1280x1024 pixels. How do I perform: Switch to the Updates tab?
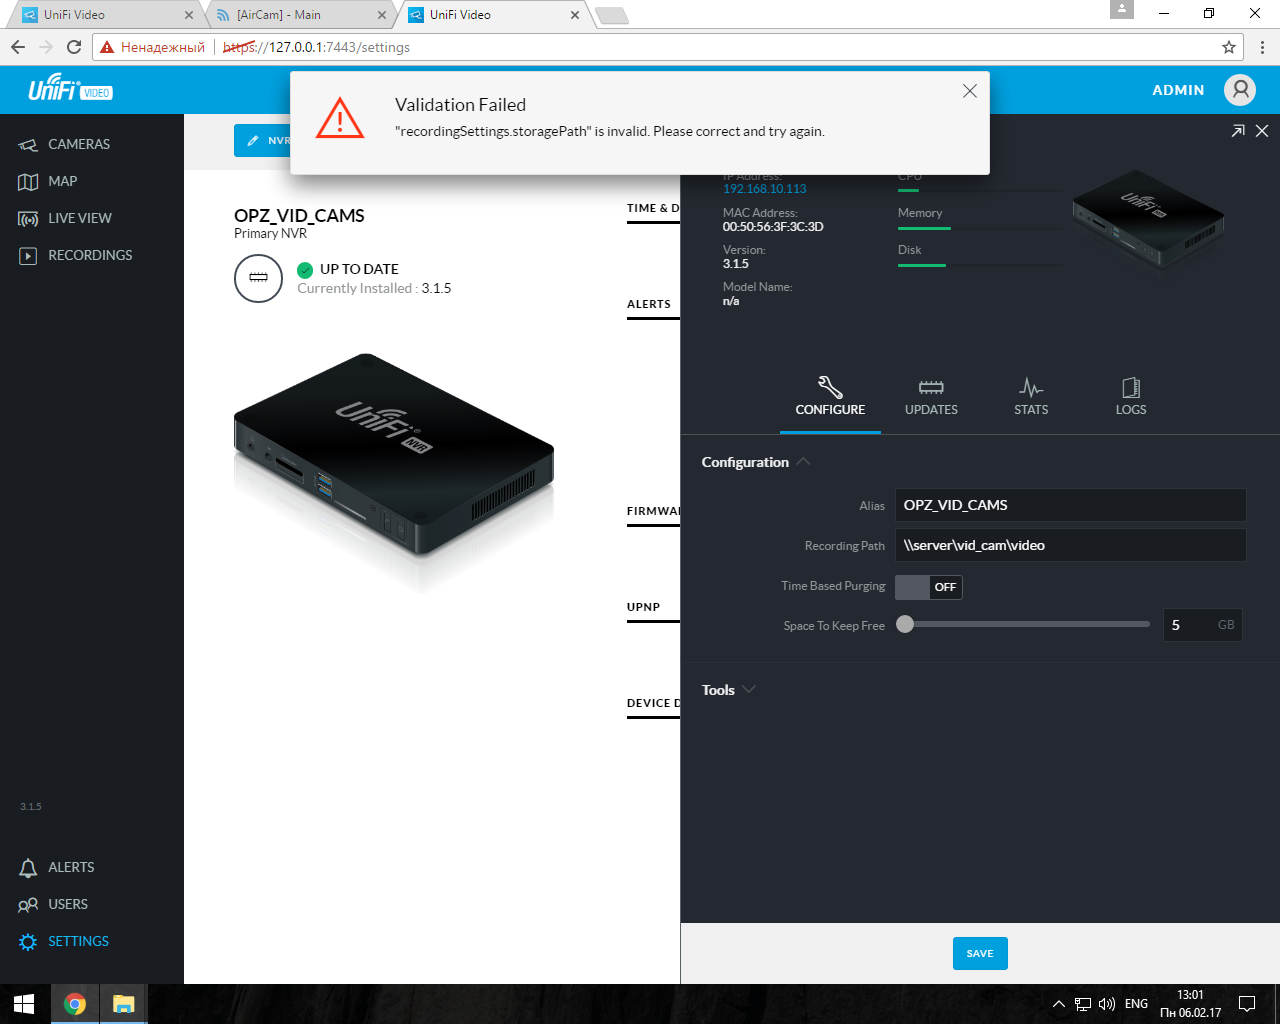click(931, 397)
